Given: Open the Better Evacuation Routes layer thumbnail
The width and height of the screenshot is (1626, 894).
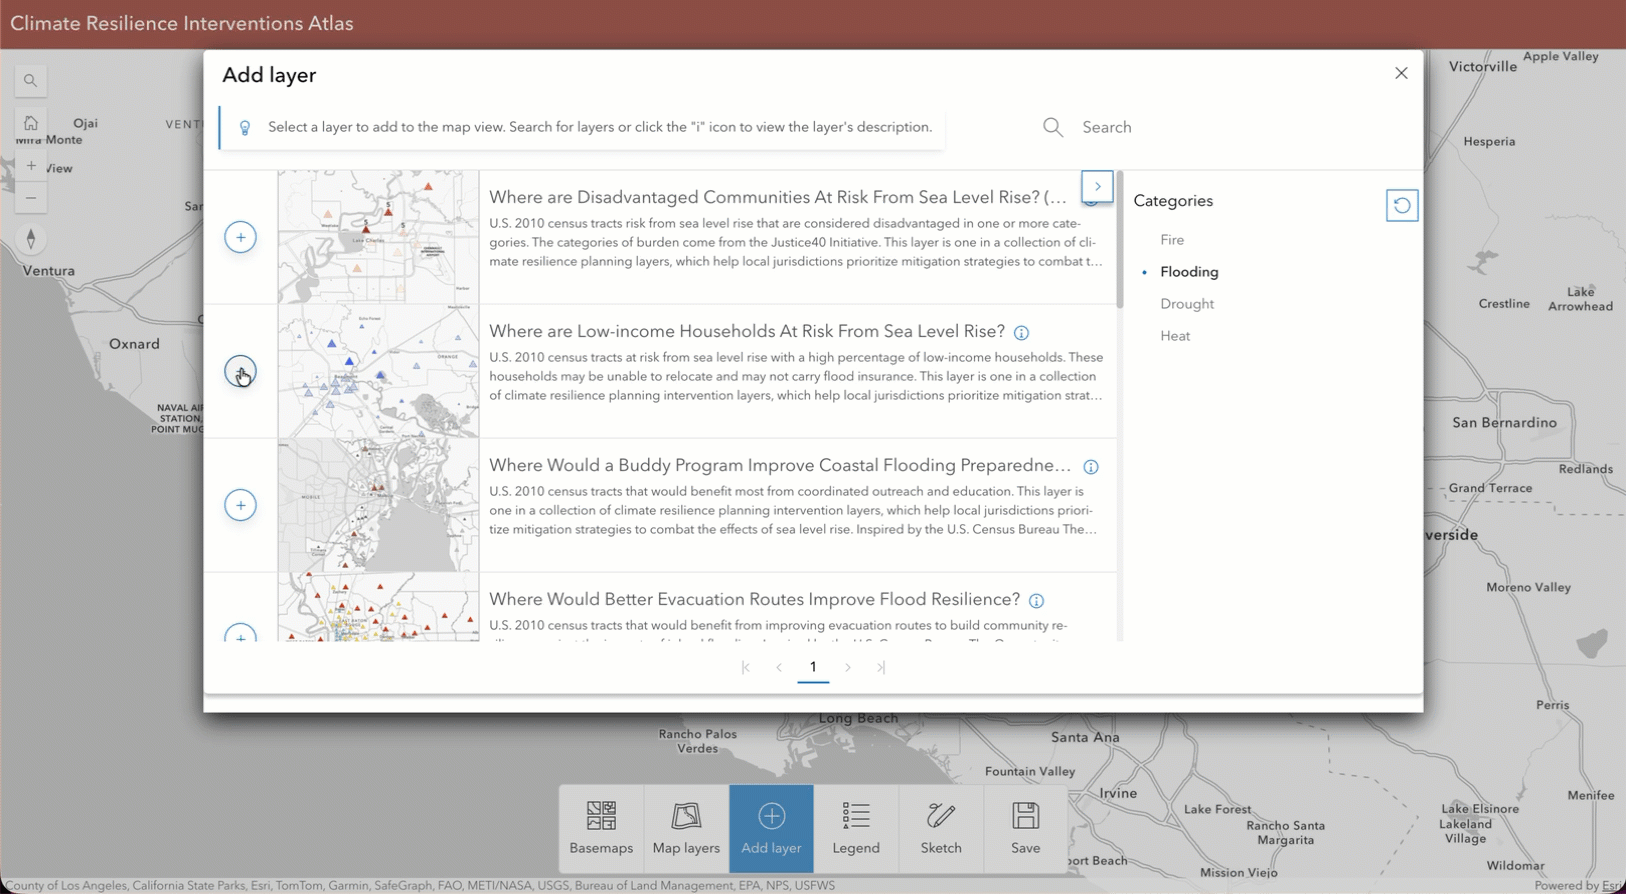Looking at the screenshot, I should pyautogui.click(x=378, y=607).
